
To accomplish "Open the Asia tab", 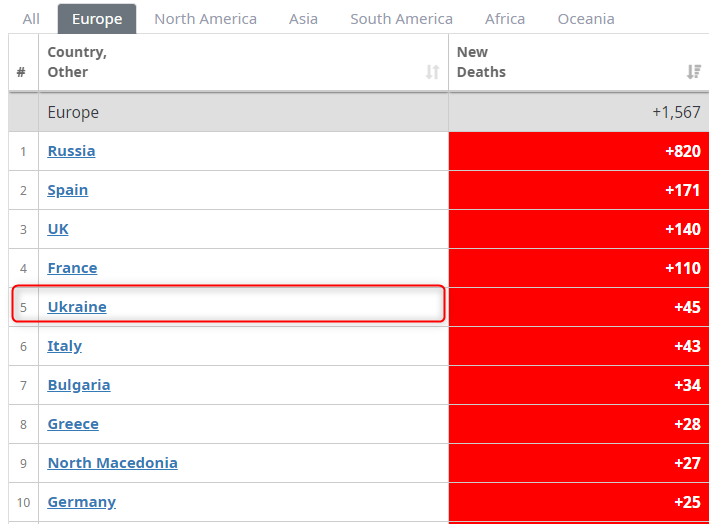I will tap(304, 19).
